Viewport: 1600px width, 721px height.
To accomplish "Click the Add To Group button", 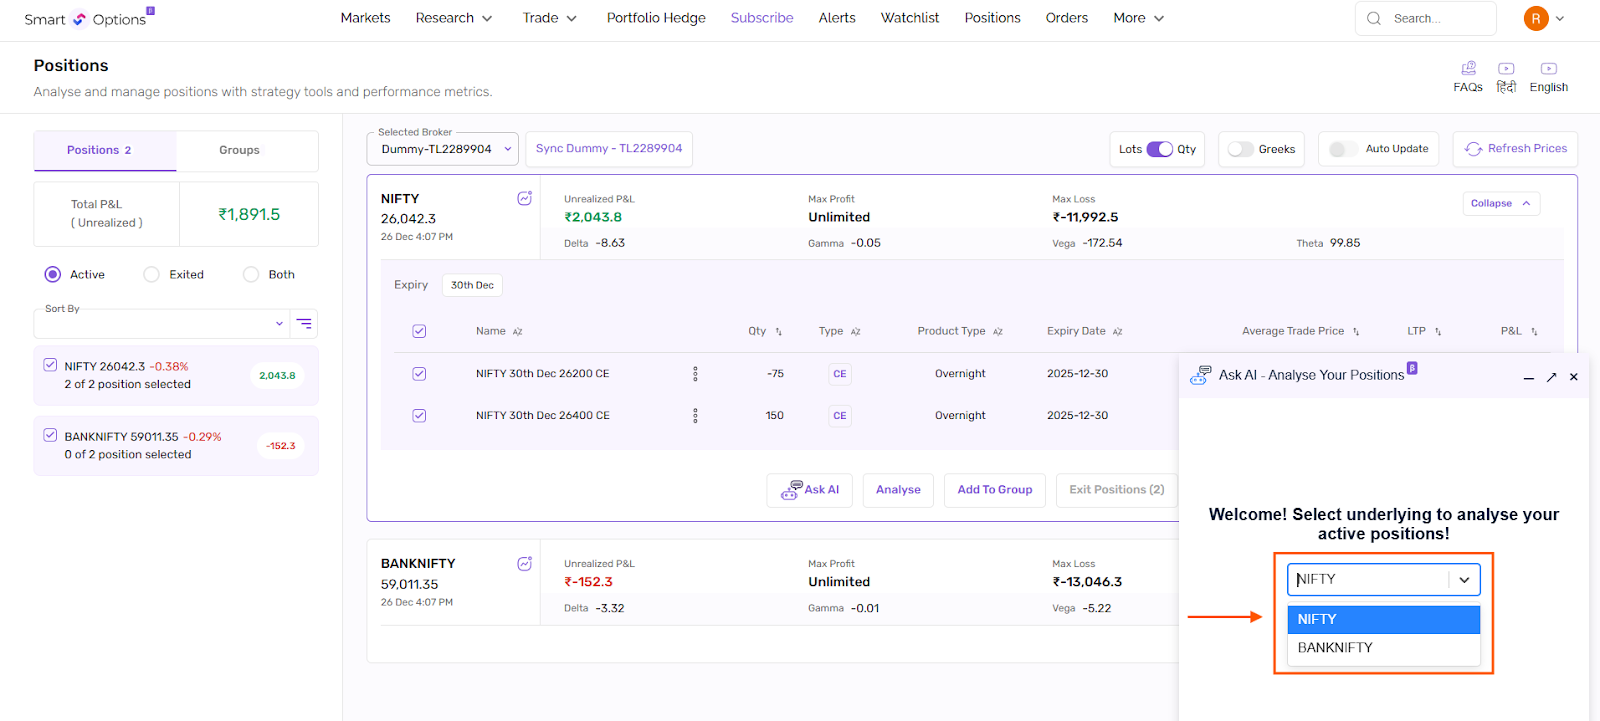I will (994, 490).
